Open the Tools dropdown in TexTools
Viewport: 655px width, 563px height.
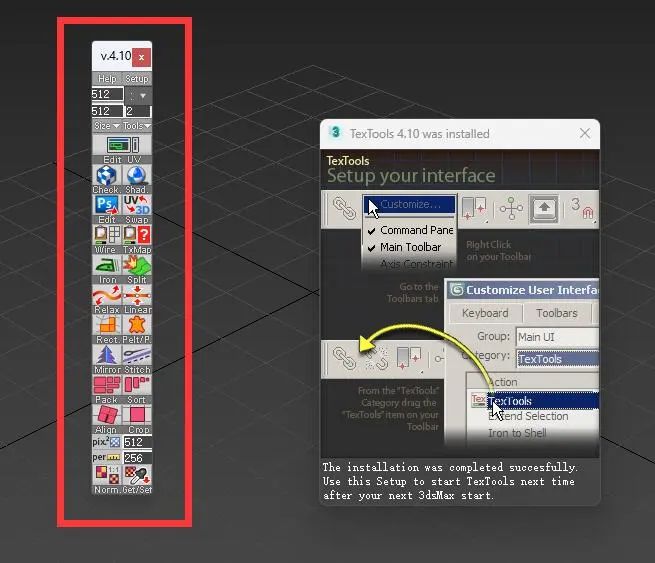[137, 126]
